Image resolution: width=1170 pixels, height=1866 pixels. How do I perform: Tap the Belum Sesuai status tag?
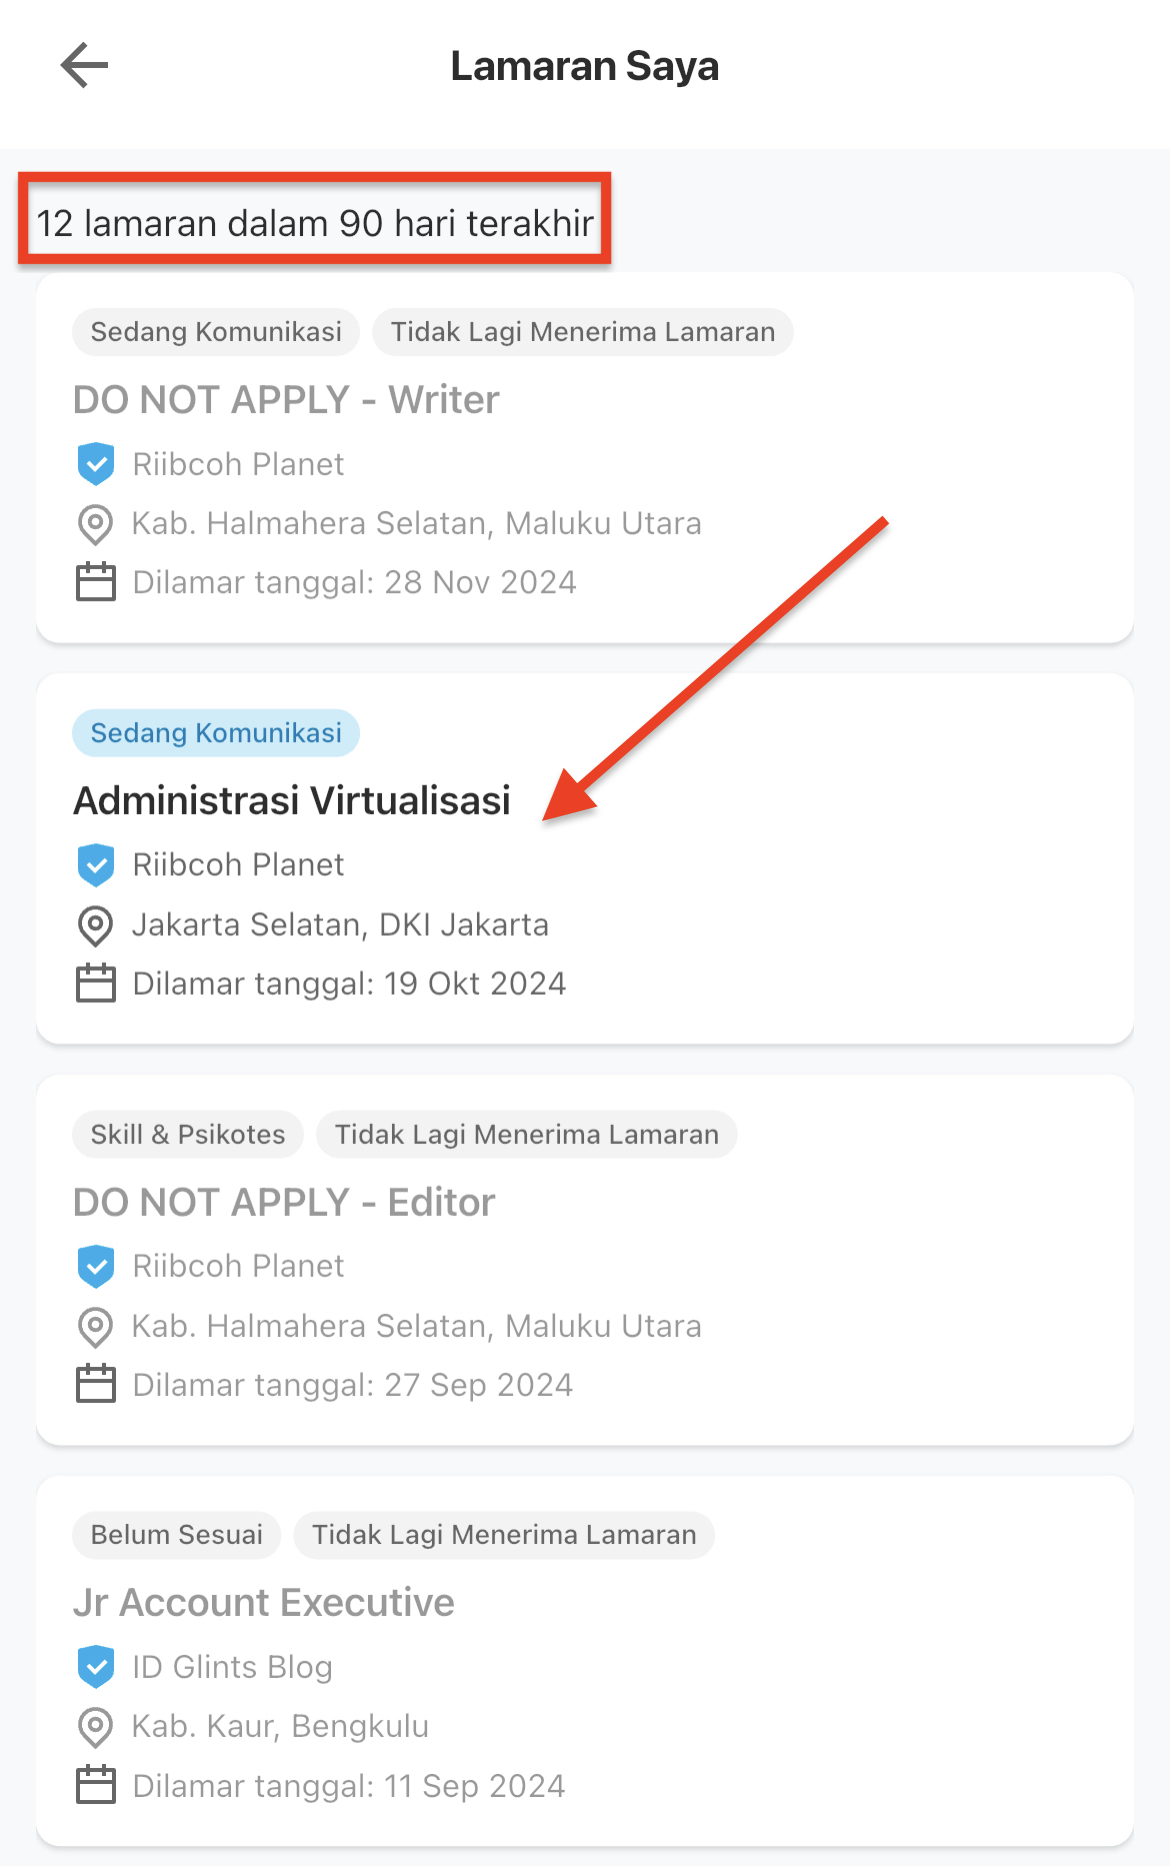pos(177,1535)
